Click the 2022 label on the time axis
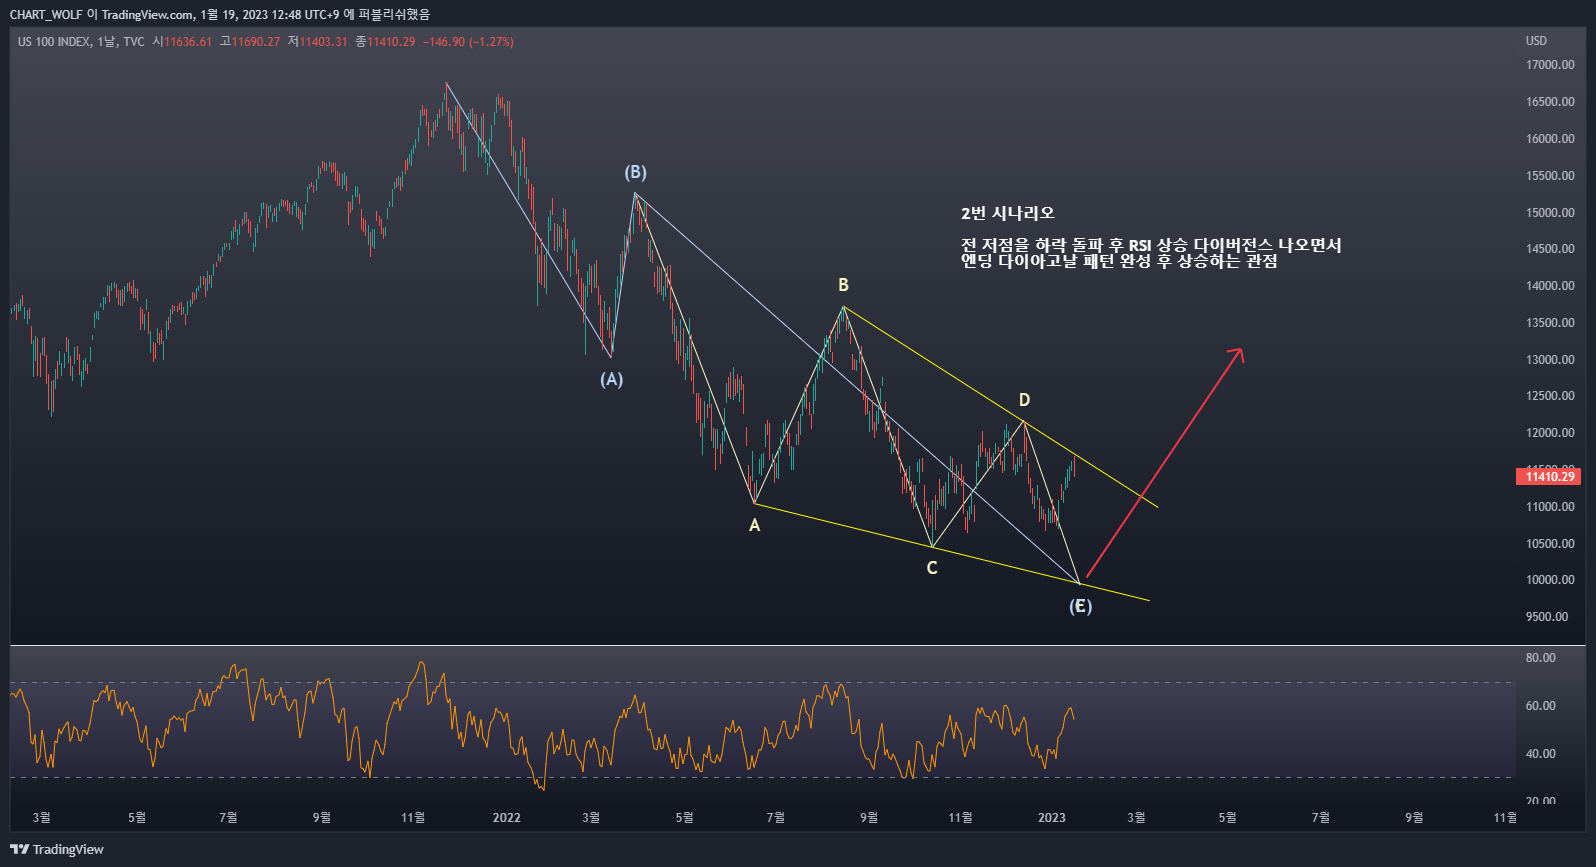 [x=507, y=818]
